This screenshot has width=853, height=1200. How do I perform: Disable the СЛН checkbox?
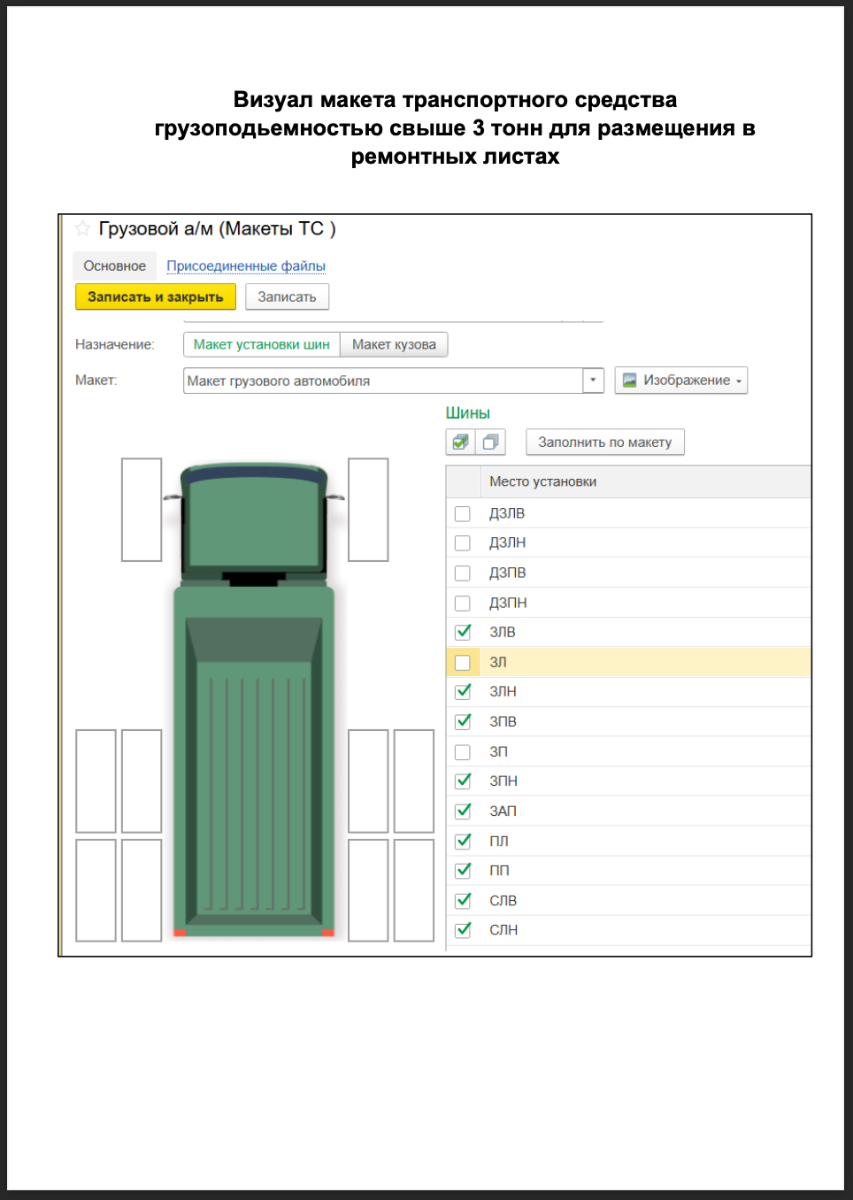pos(462,930)
